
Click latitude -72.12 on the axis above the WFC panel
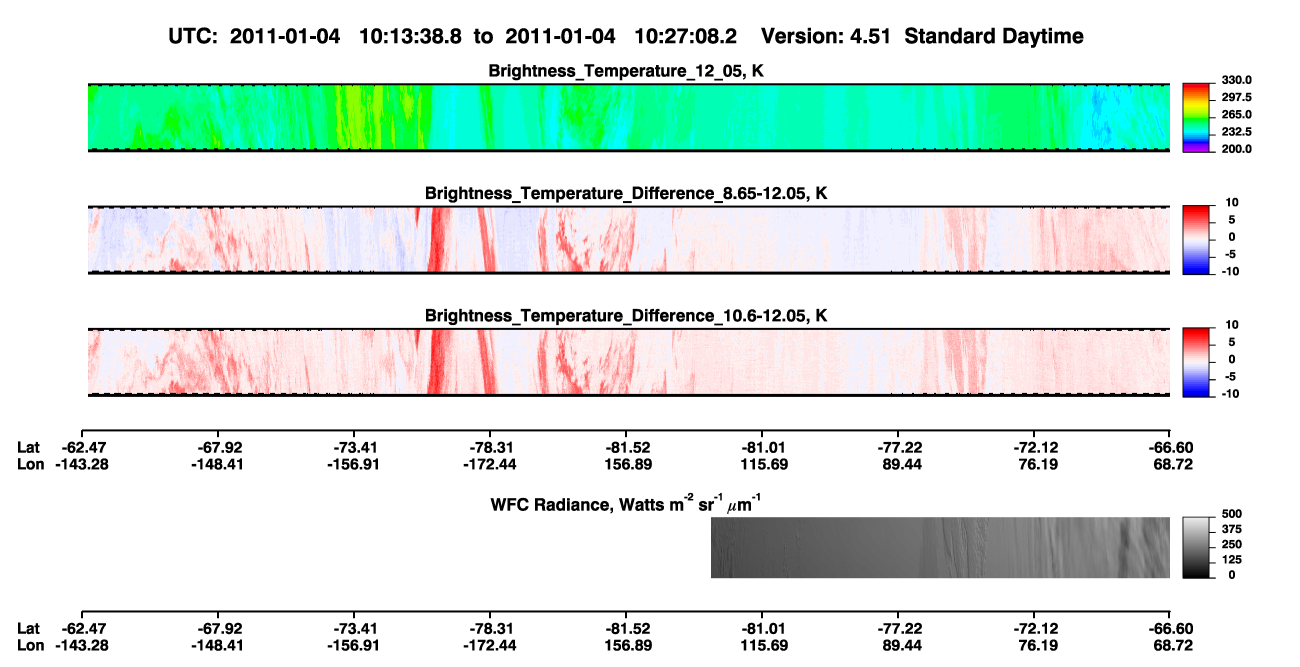click(x=1035, y=446)
